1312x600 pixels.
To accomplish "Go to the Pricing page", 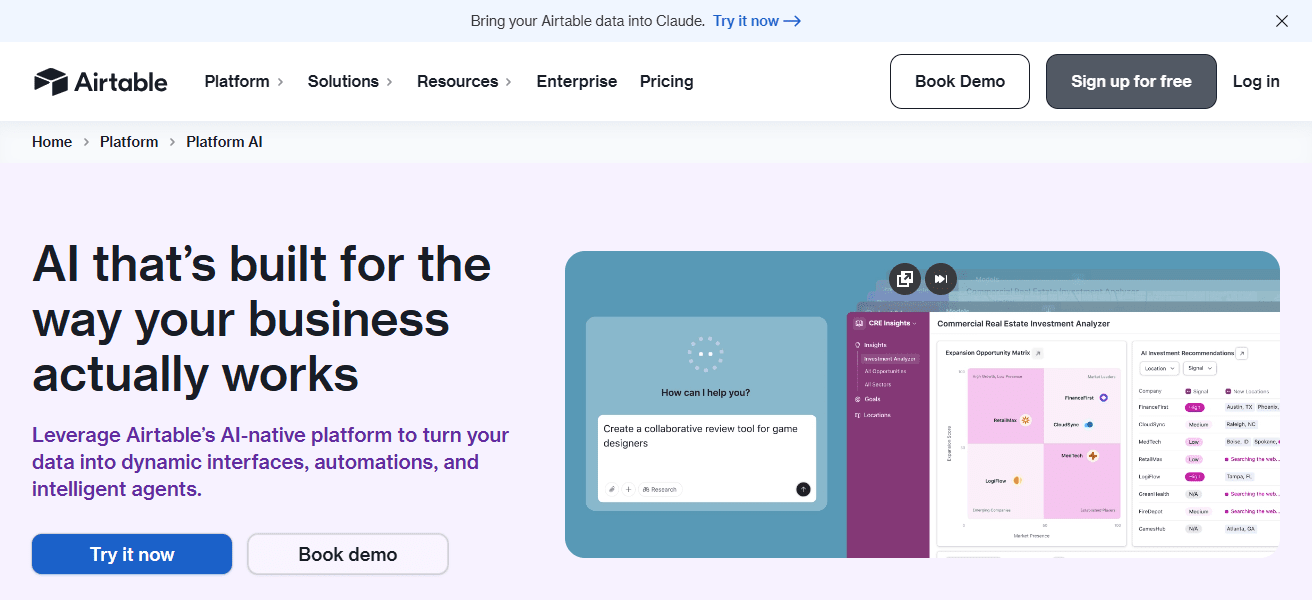I will [667, 82].
